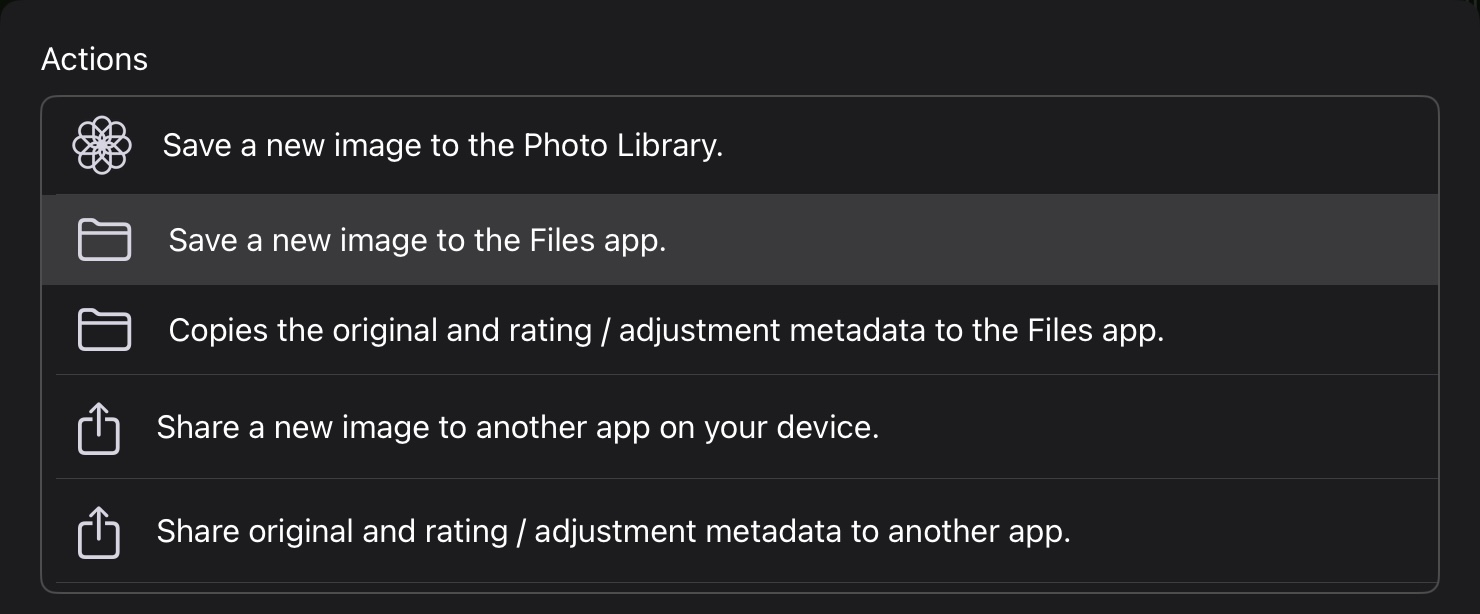Choose "Share a new image to another app"
This screenshot has height=614, width=1480.
[x=517, y=428]
